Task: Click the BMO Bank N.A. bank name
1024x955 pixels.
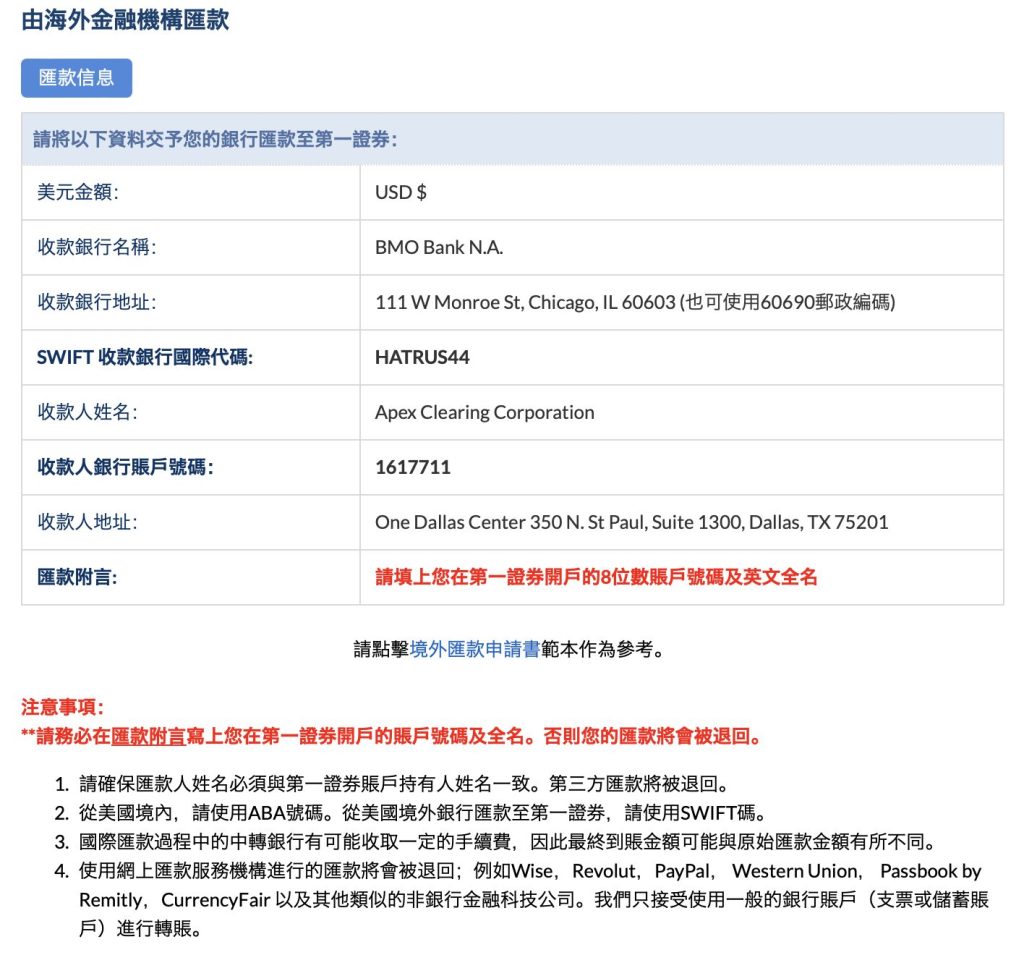Action: click(x=439, y=247)
